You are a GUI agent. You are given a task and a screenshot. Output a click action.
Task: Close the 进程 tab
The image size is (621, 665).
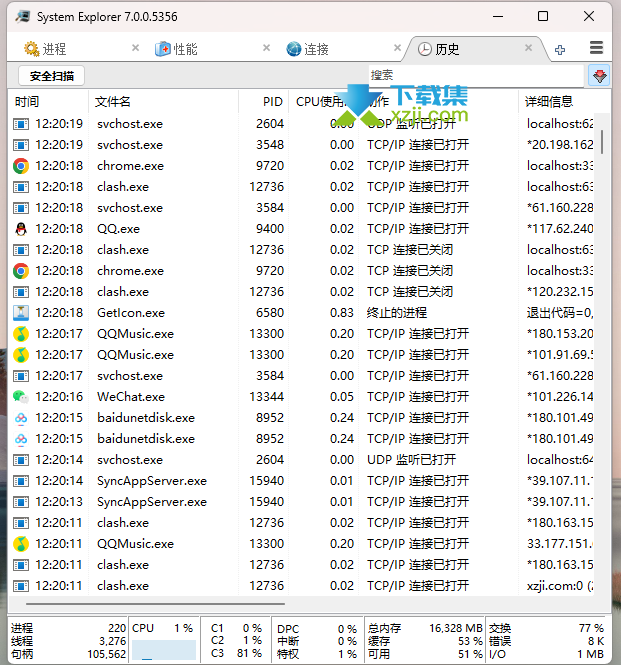[x=135, y=48]
